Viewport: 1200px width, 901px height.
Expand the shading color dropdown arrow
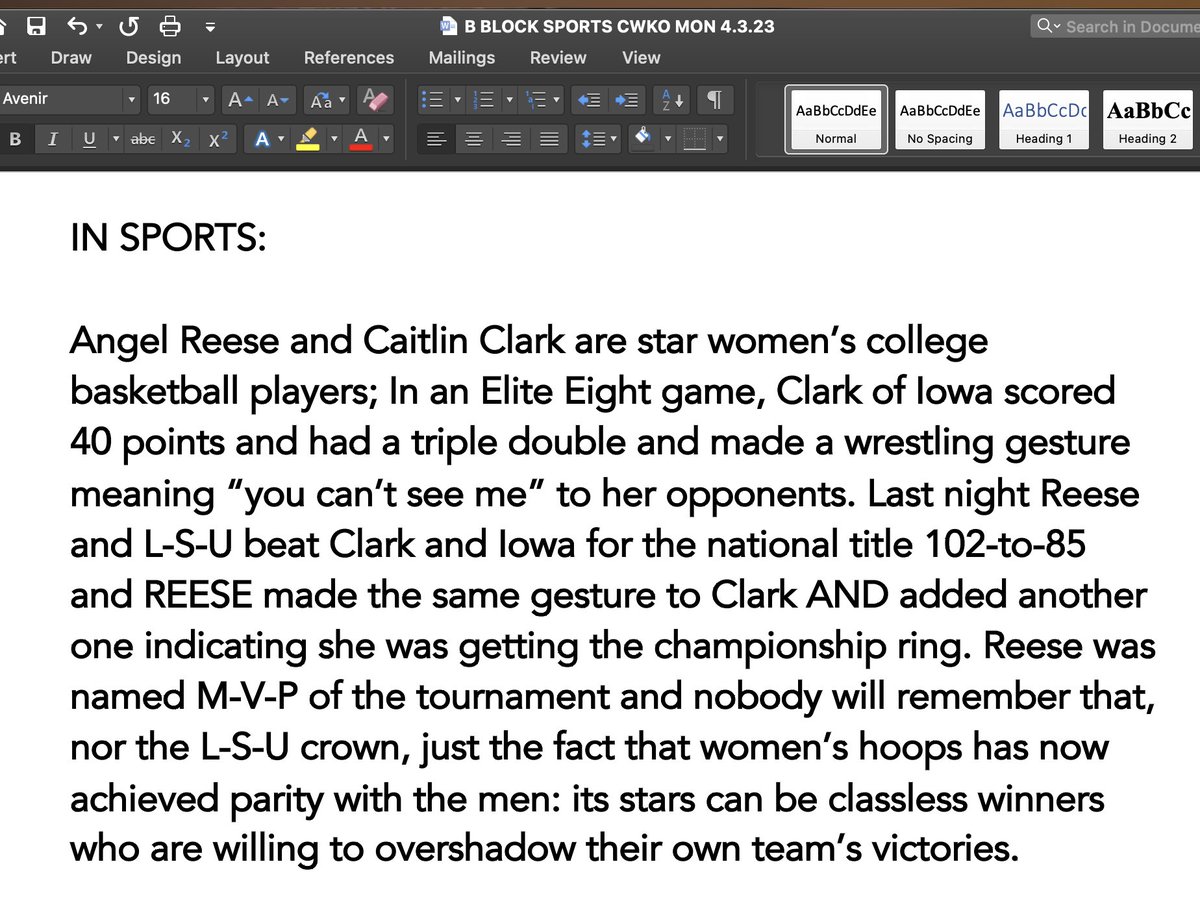[668, 140]
